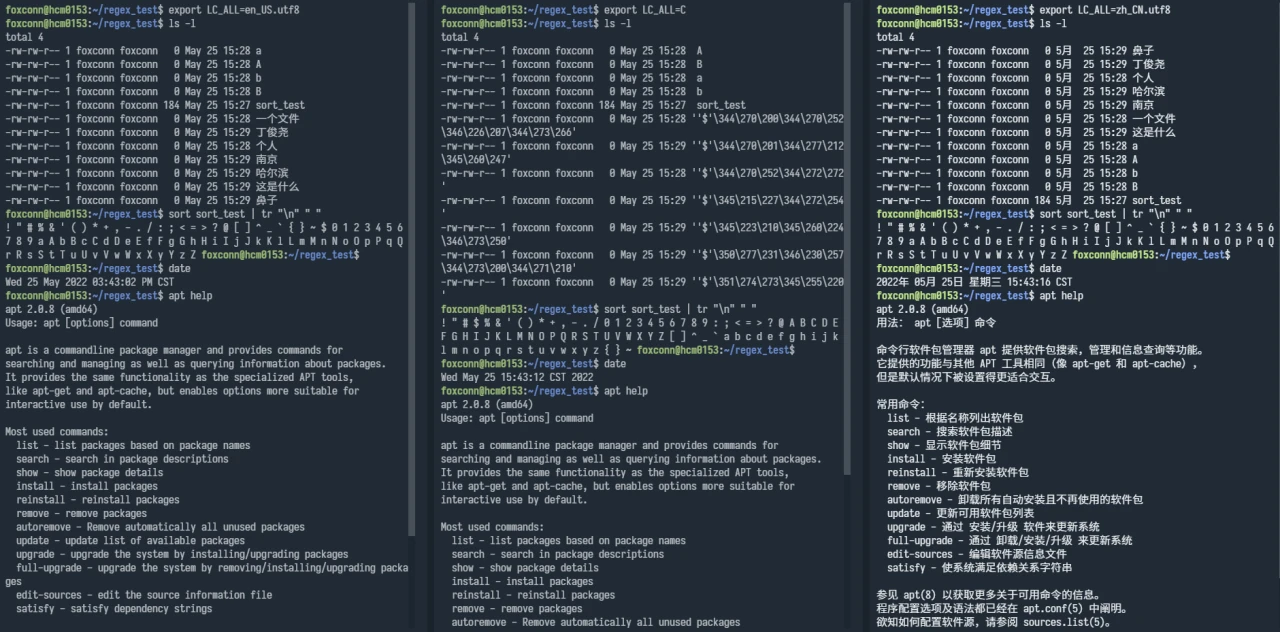This screenshot has height=632, width=1280.
Task: Click 'autoremove' line in the middle terminal
Action: (595, 622)
